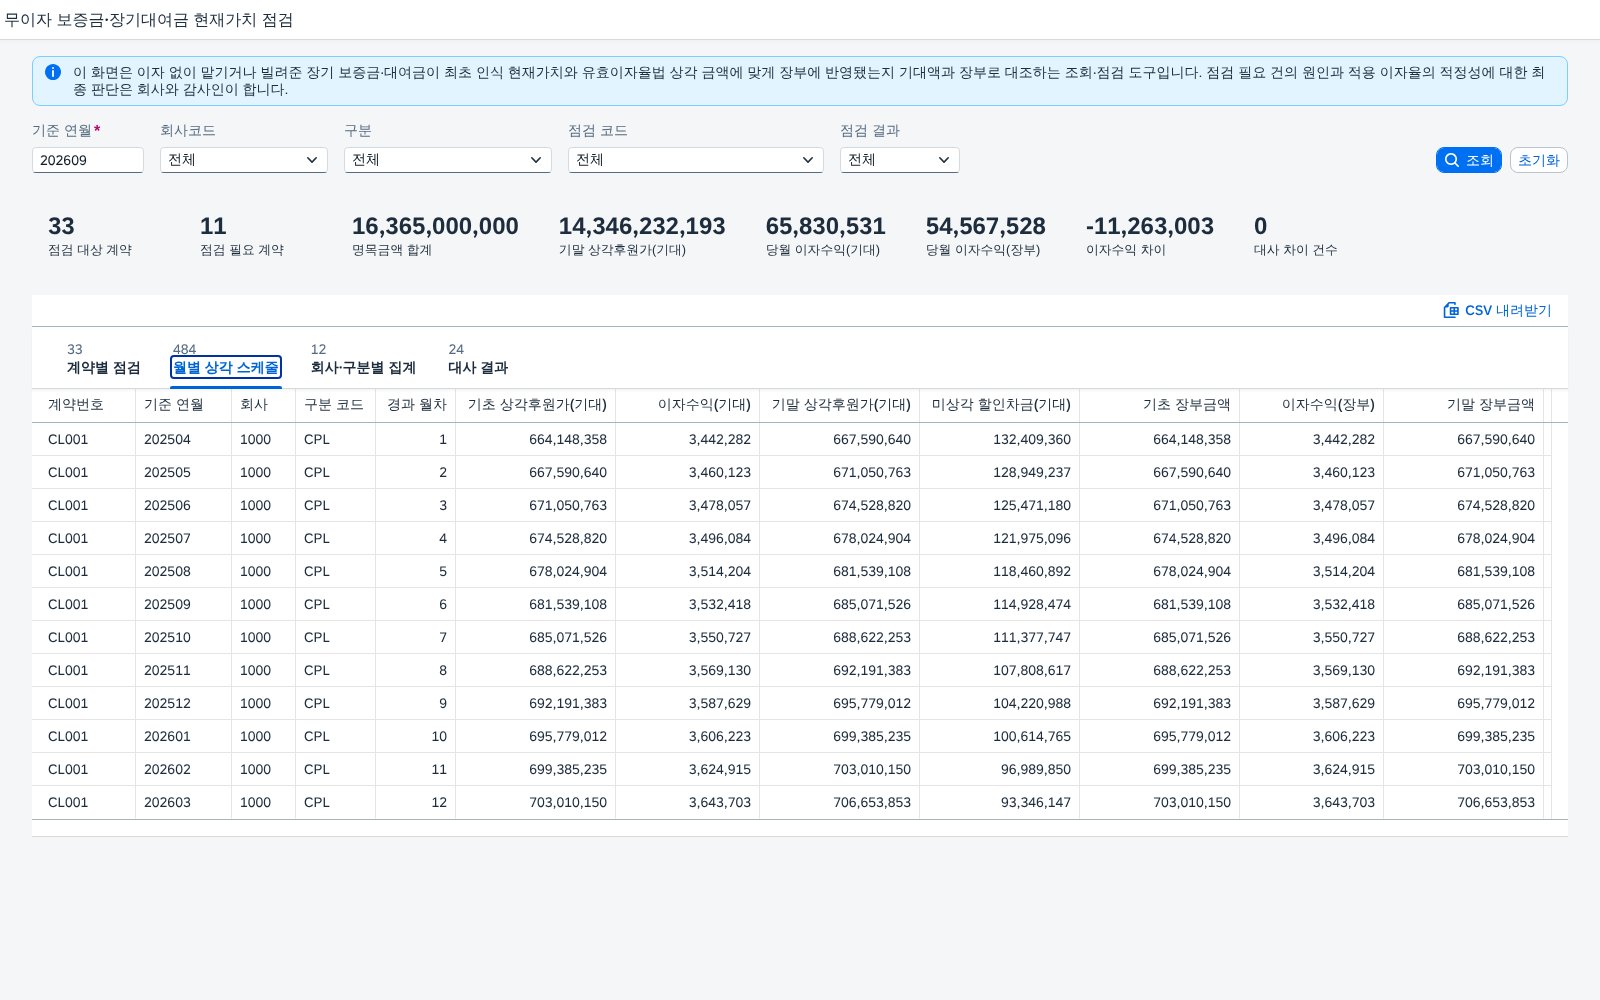Click the 구분 코드 column header
The height and width of the screenshot is (1000, 1600).
click(334, 405)
